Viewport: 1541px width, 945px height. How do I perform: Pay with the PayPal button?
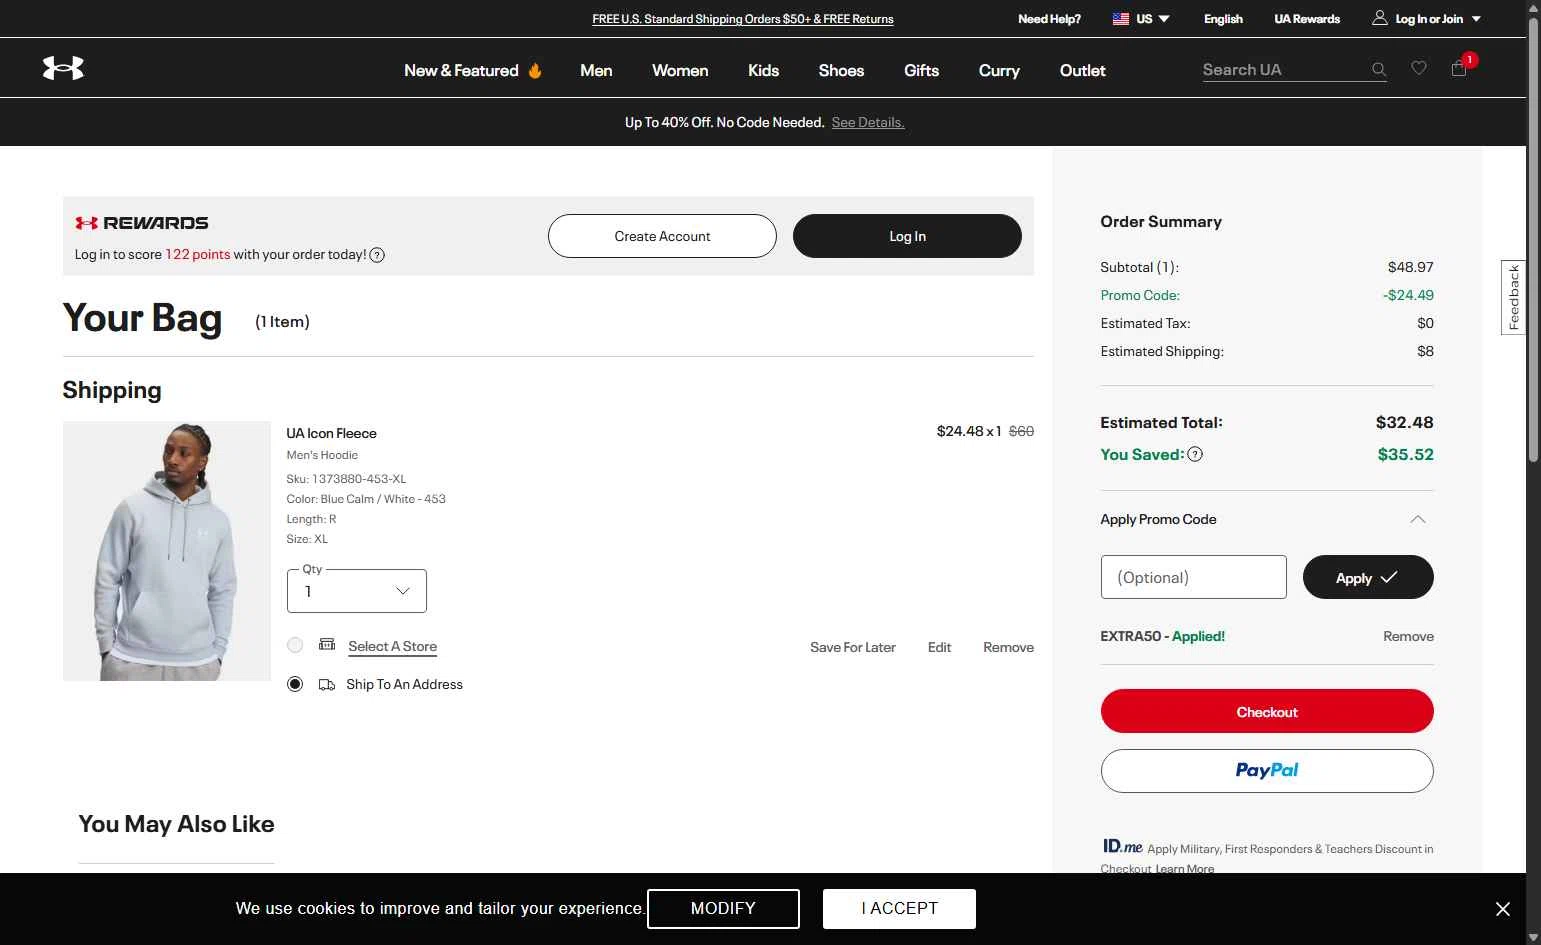coord(1267,771)
